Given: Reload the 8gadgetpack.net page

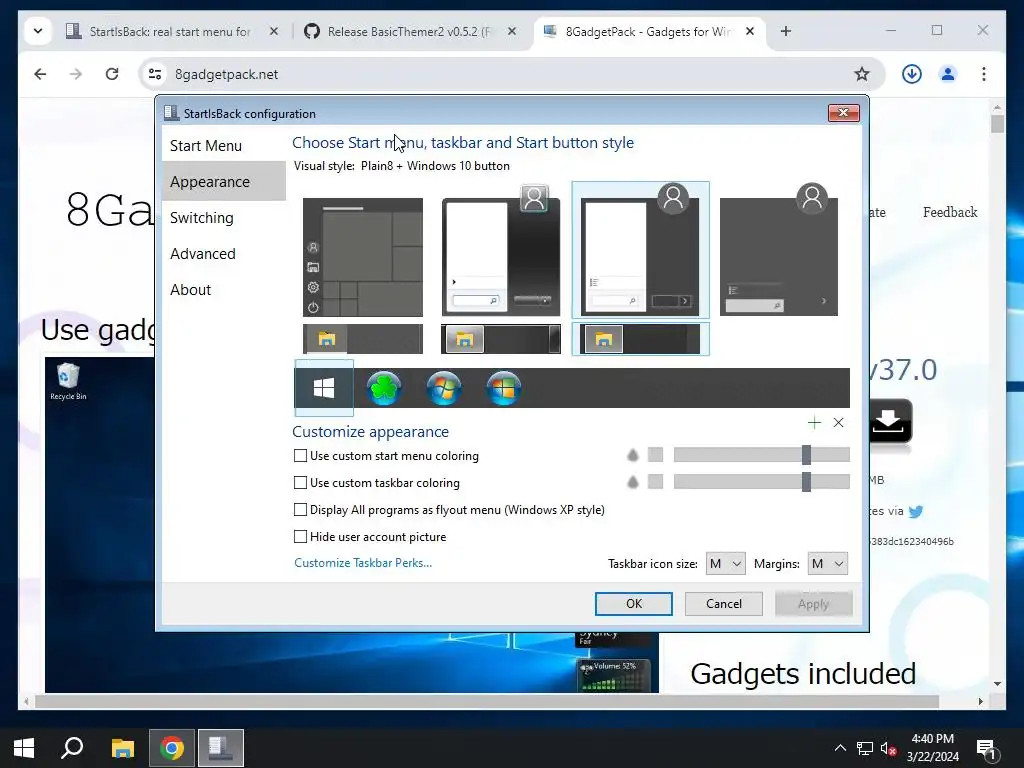Looking at the screenshot, I should click(x=112, y=74).
